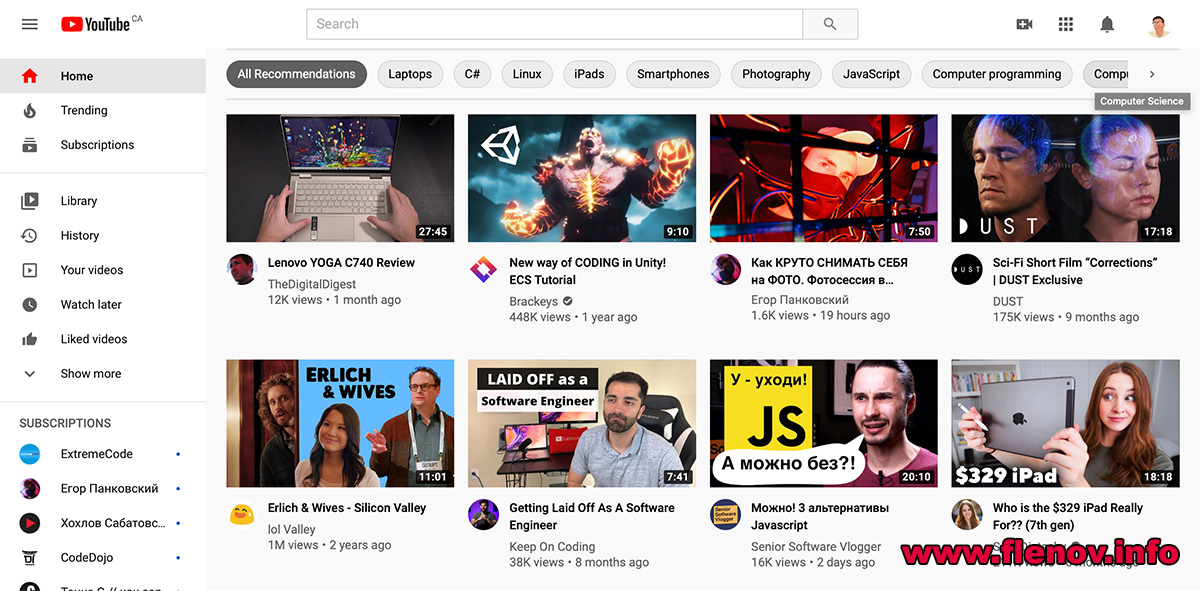
Task: Click Brackeys channel avatar
Action: [x=484, y=269]
